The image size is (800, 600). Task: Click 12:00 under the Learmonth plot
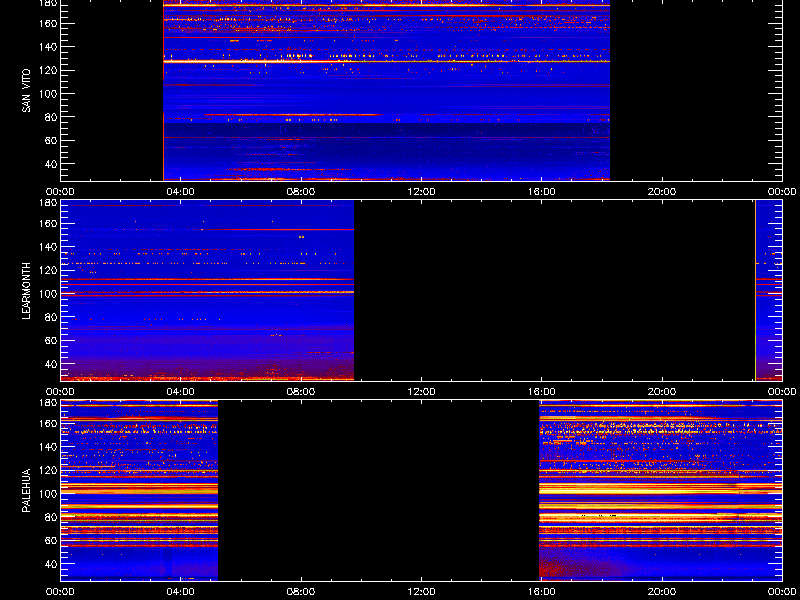tap(421, 392)
